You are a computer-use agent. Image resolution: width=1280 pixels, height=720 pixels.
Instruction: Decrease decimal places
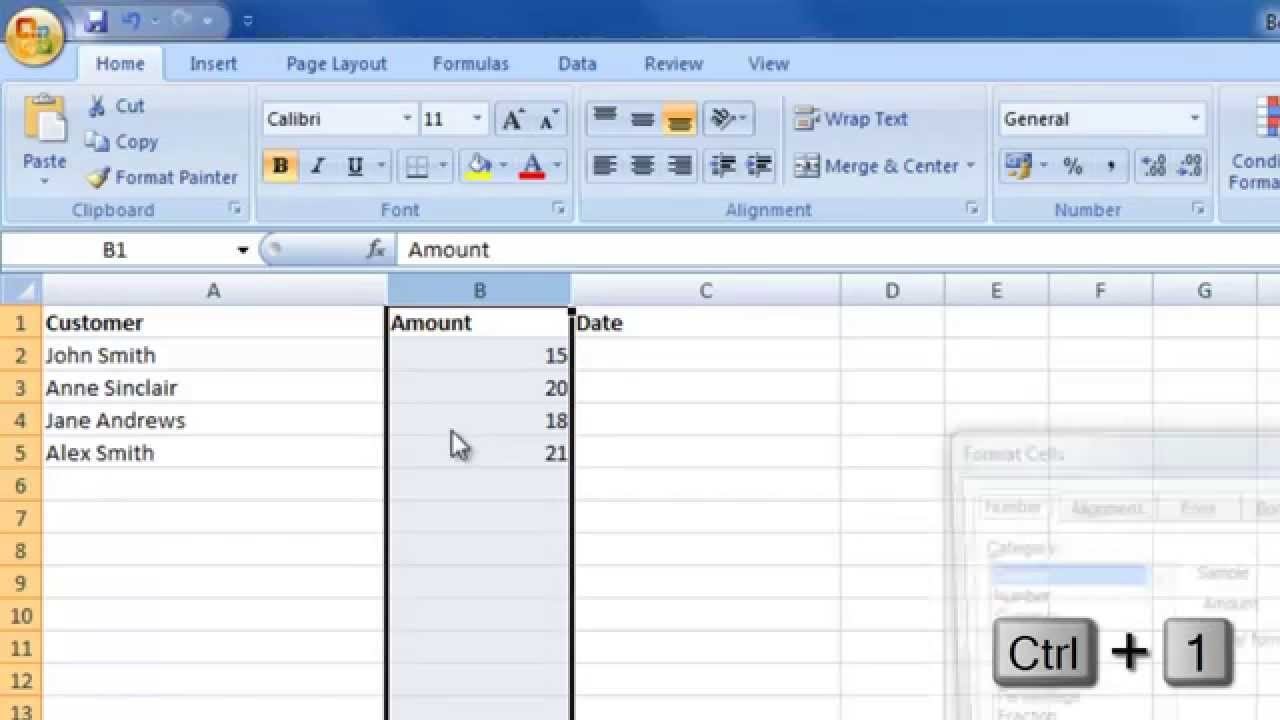[1190, 166]
